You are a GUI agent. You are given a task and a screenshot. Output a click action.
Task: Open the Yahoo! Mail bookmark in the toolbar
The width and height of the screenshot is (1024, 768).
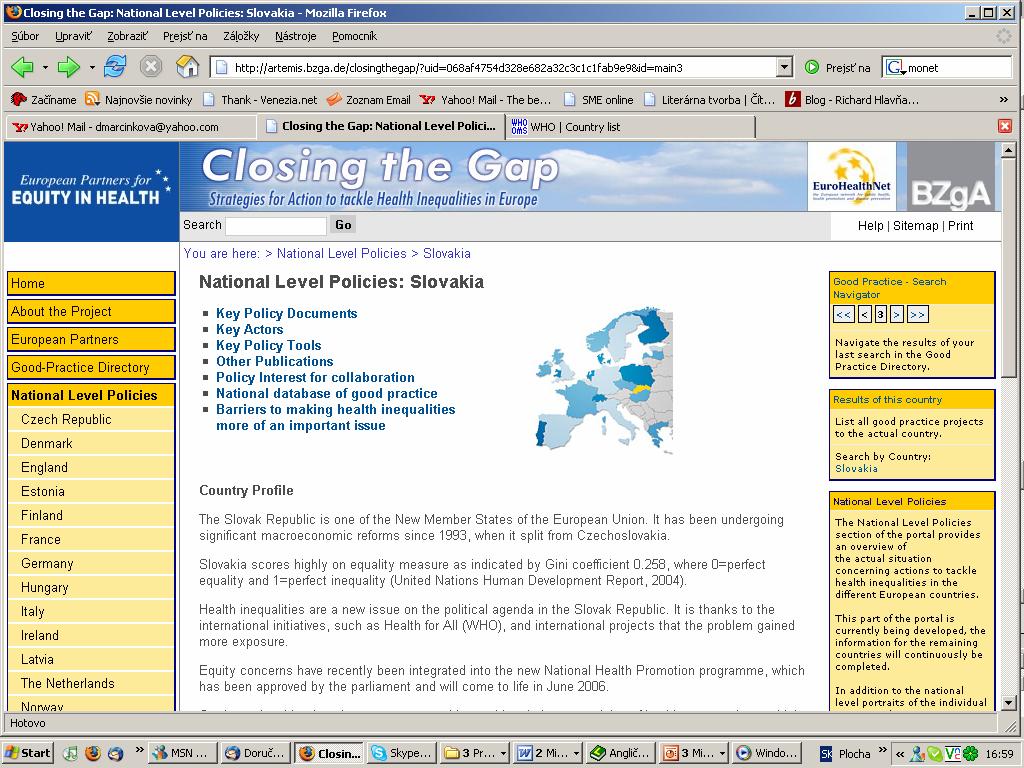click(x=486, y=100)
